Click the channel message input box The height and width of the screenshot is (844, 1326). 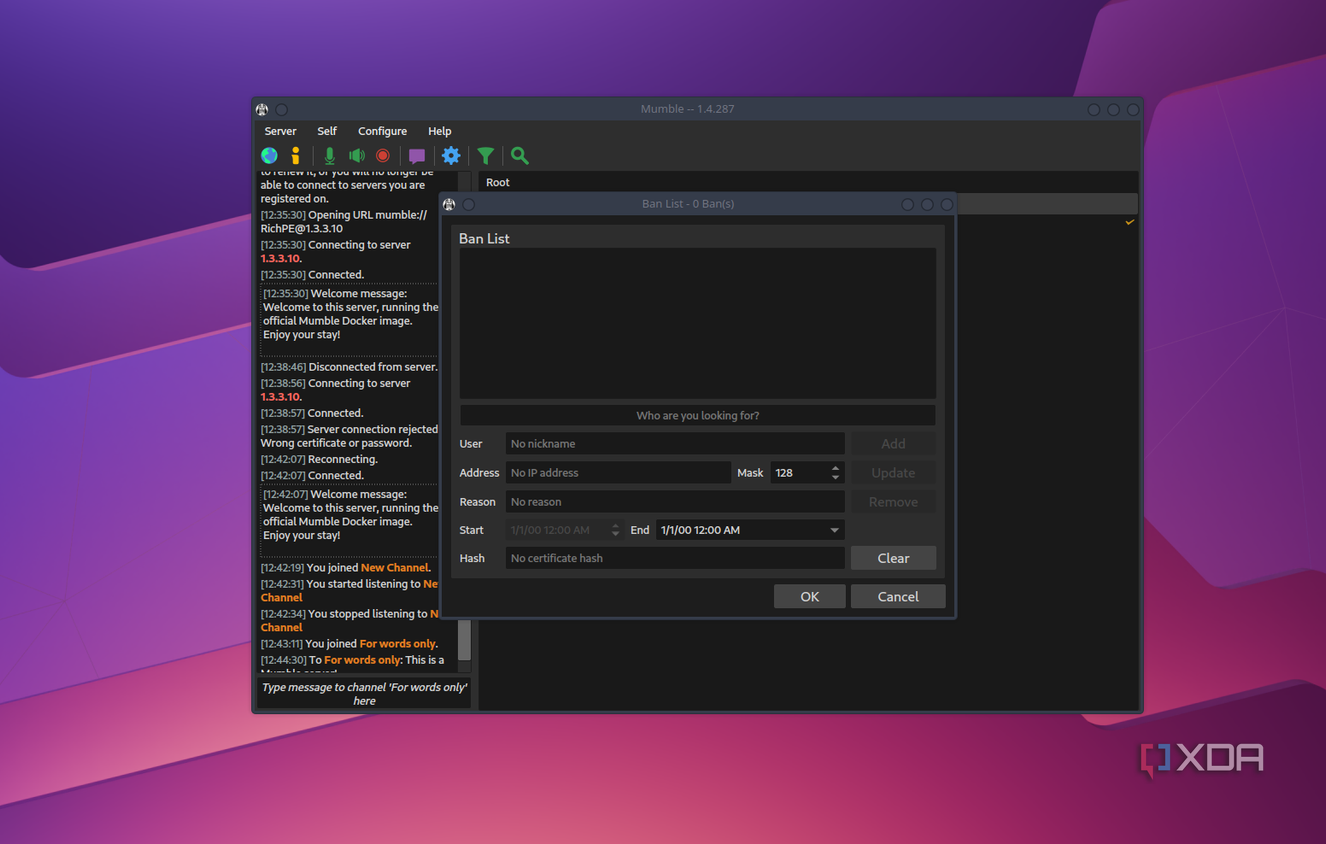[x=364, y=694]
